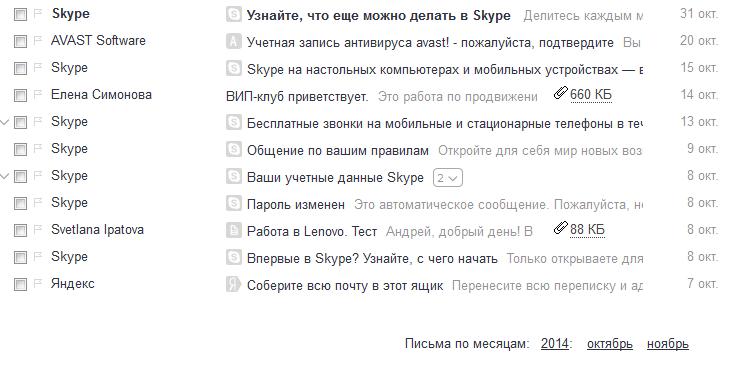Image resolution: width=731 pixels, height=368 pixels.
Task: Flag the Svetlana Ipatova message
Action: point(38,229)
